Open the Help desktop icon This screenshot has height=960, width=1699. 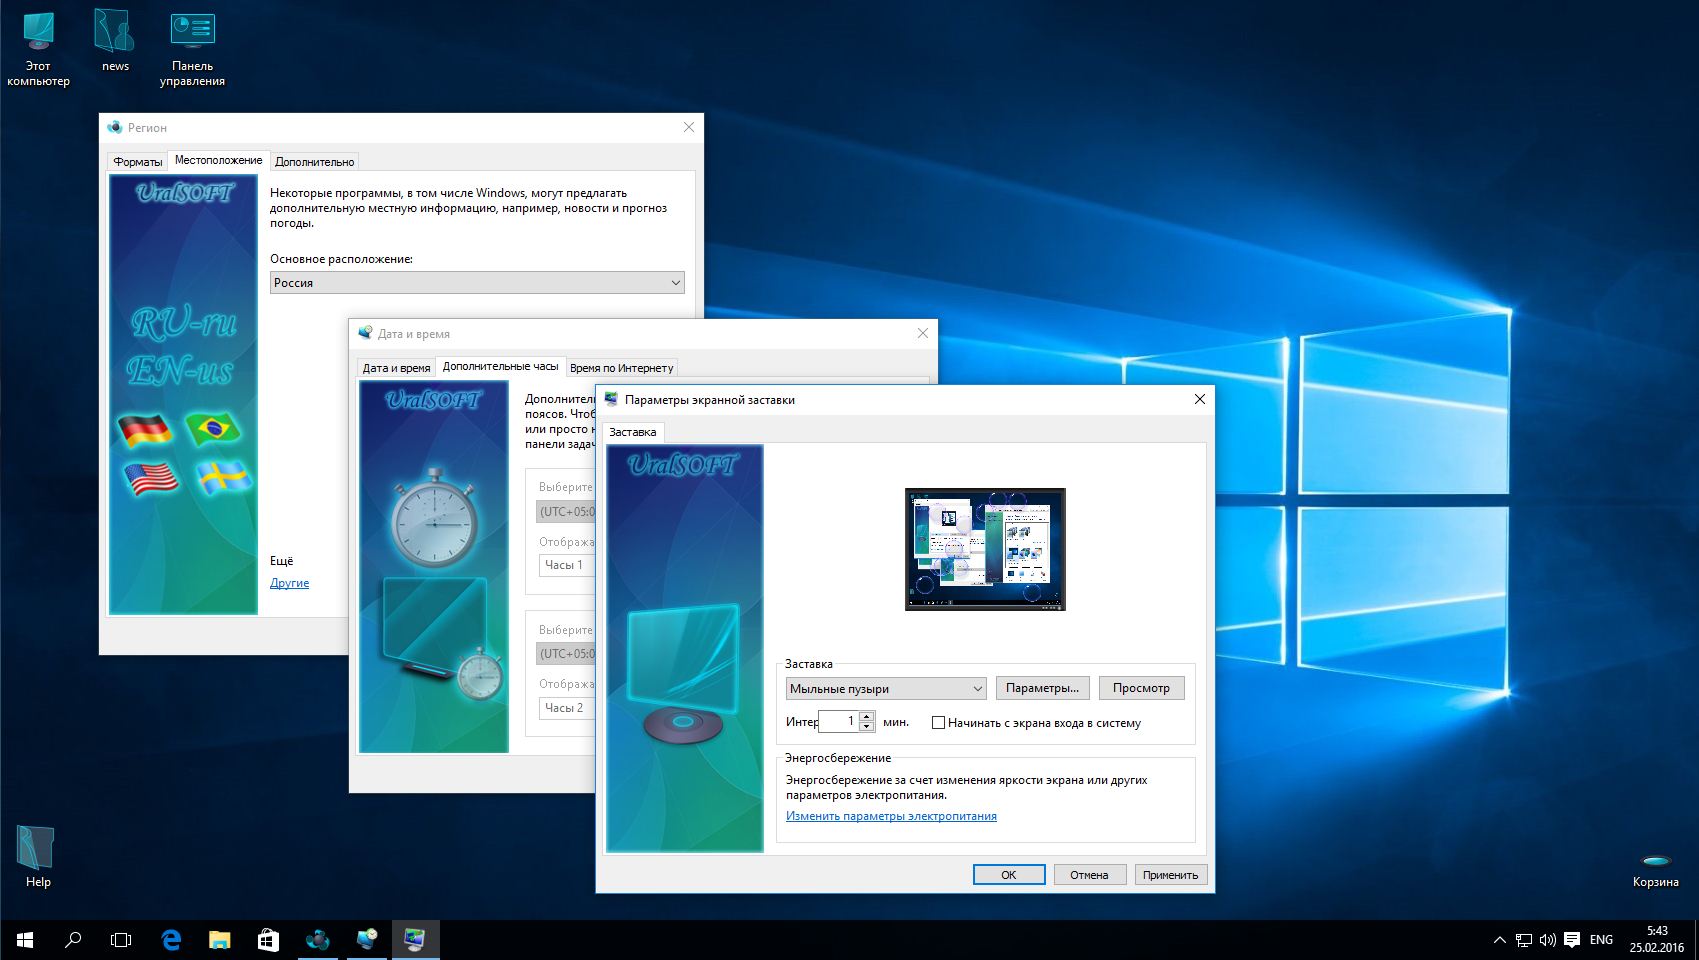coord(37,849)
